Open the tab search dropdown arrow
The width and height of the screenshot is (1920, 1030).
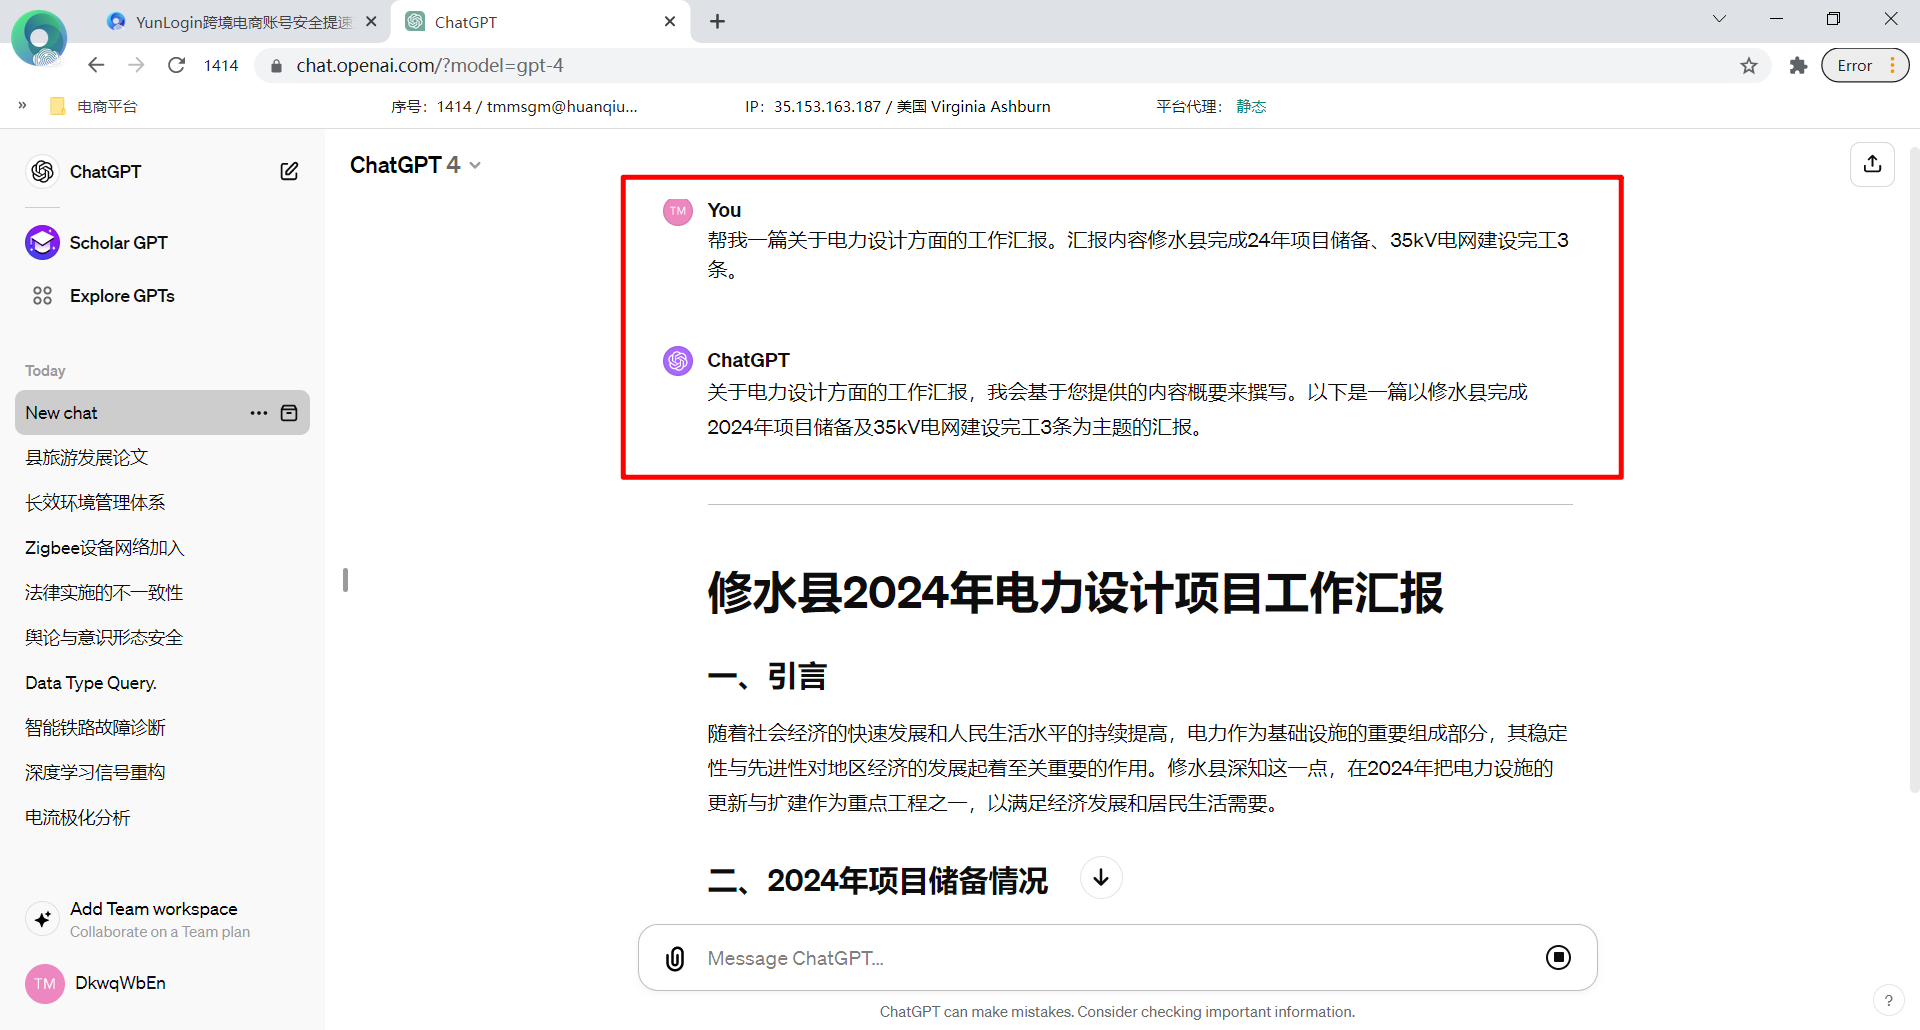coord(1719,19)
